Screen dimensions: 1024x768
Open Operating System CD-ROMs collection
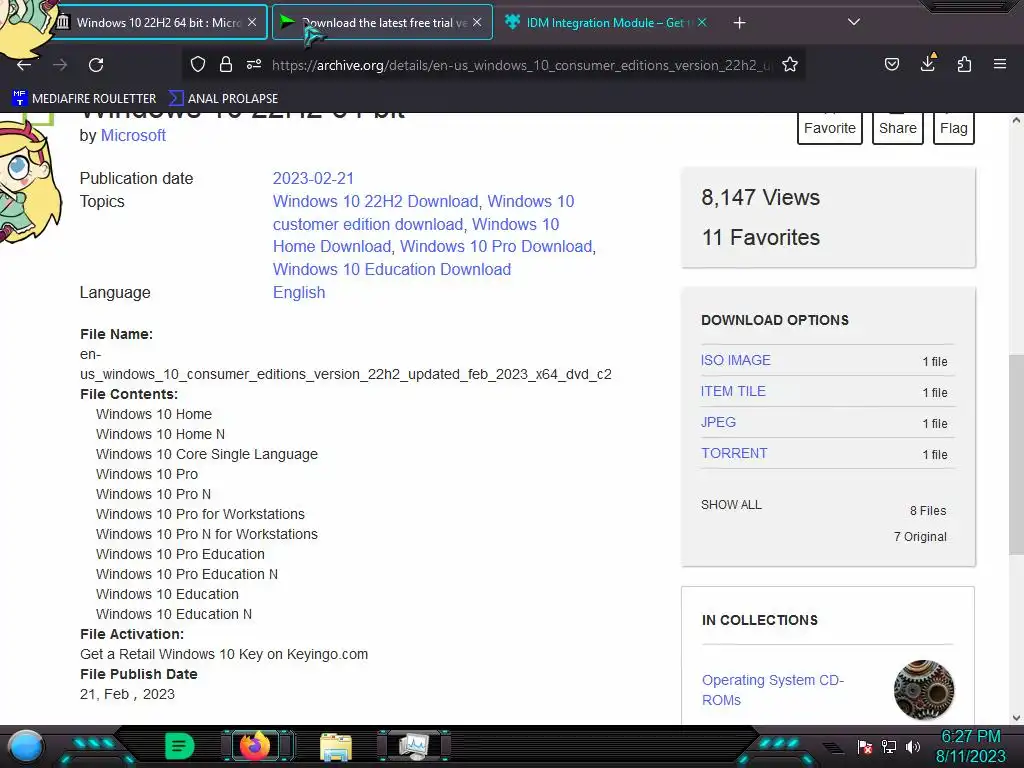tap(773, 690)
